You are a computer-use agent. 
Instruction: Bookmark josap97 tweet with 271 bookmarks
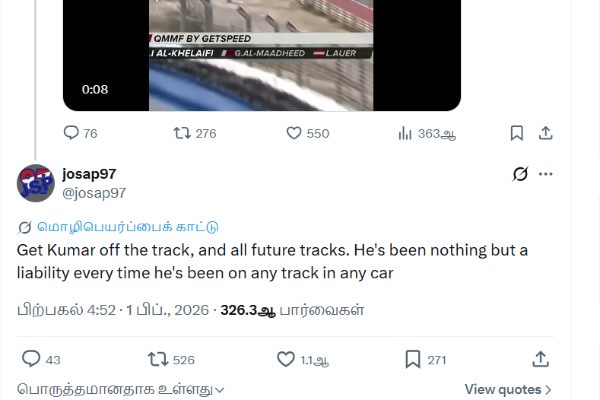click(x=413, y=359)
